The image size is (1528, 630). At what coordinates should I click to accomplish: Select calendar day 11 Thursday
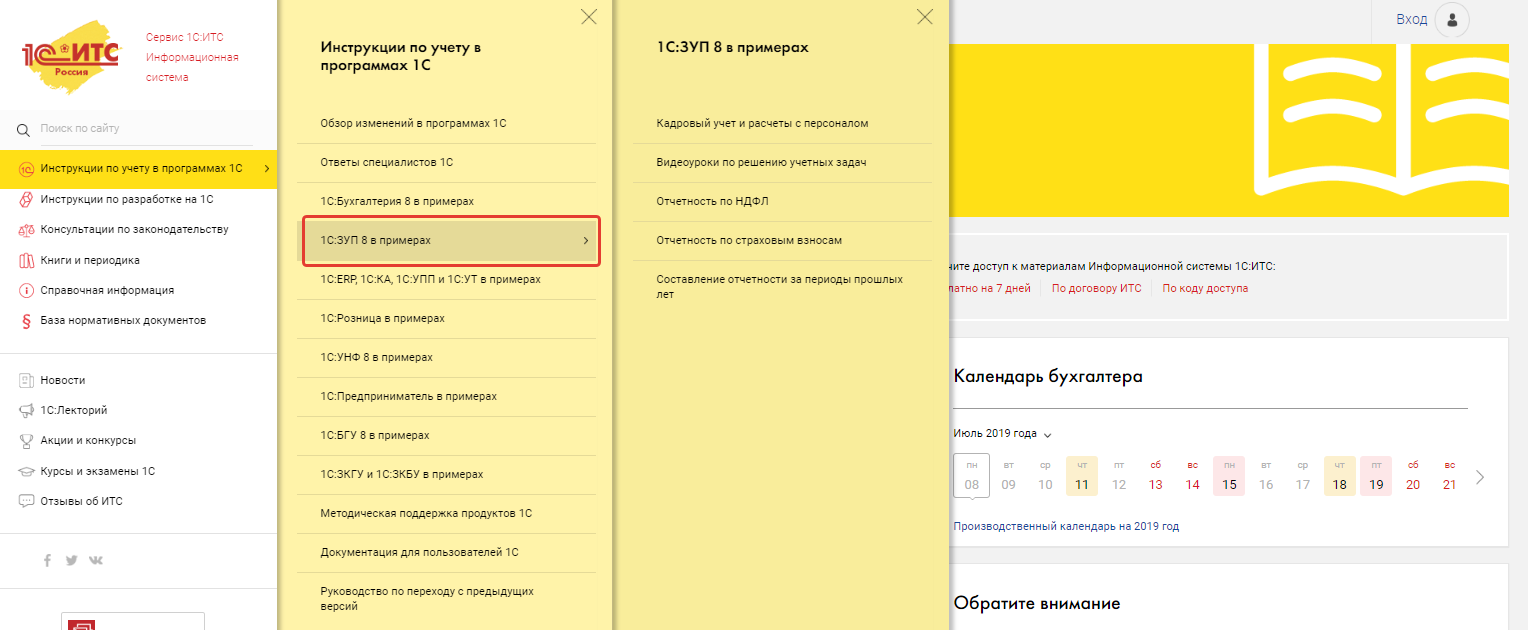[1082, 476]
